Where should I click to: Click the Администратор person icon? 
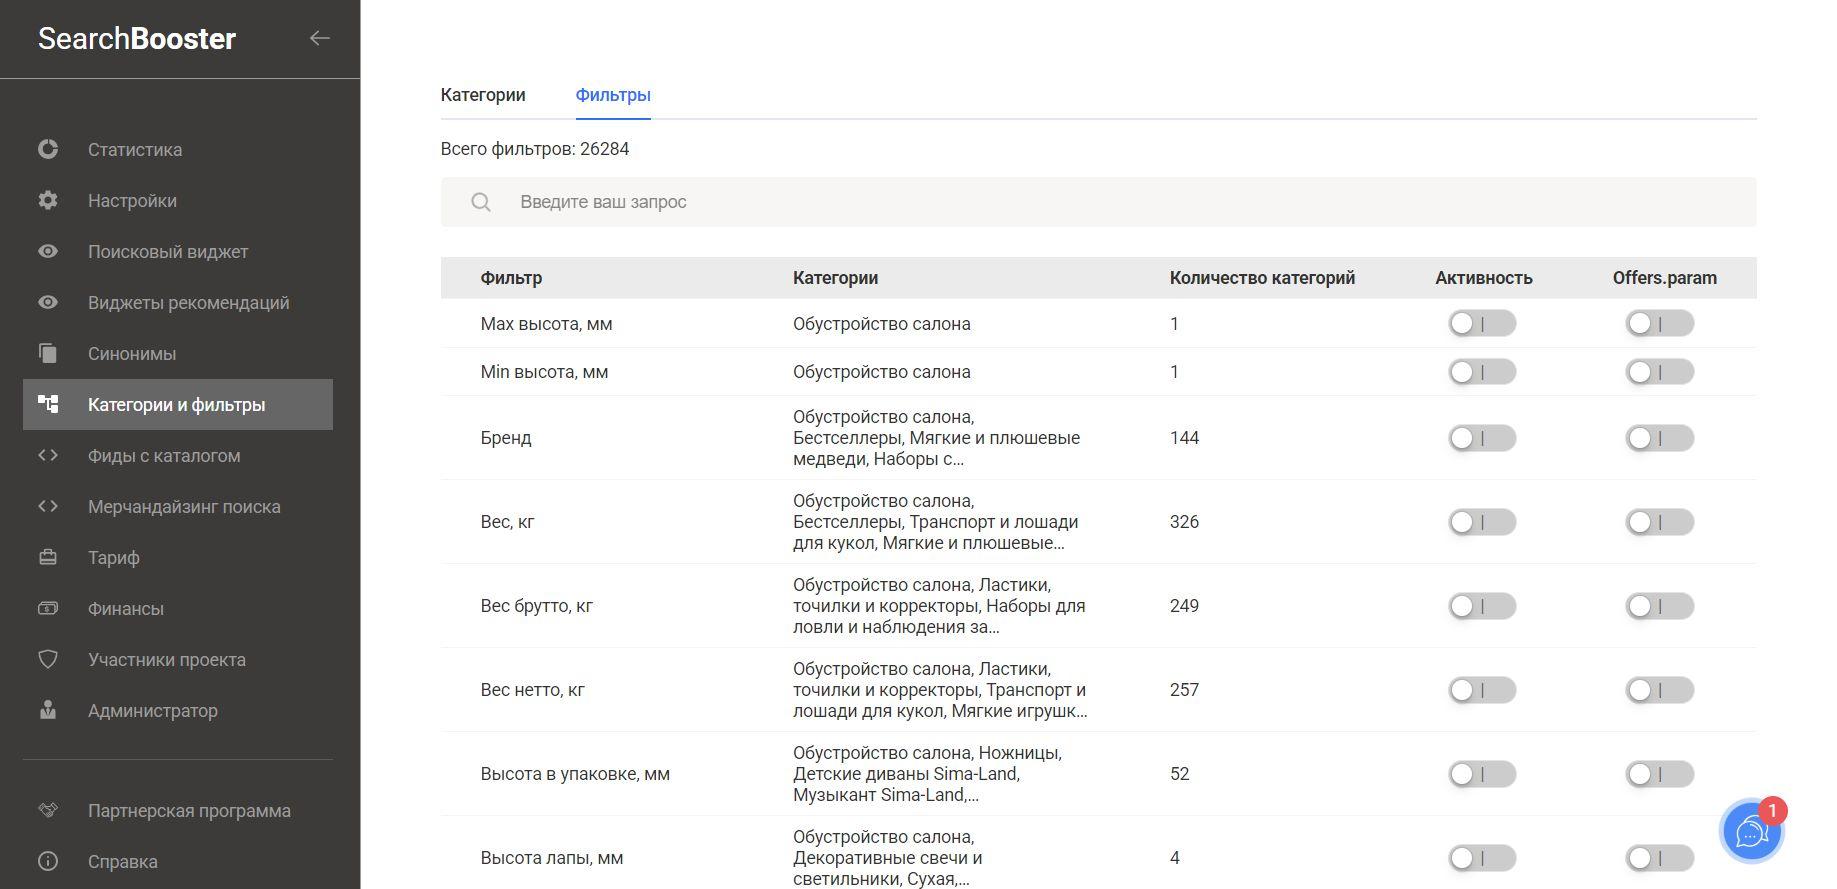coord(48,710)
